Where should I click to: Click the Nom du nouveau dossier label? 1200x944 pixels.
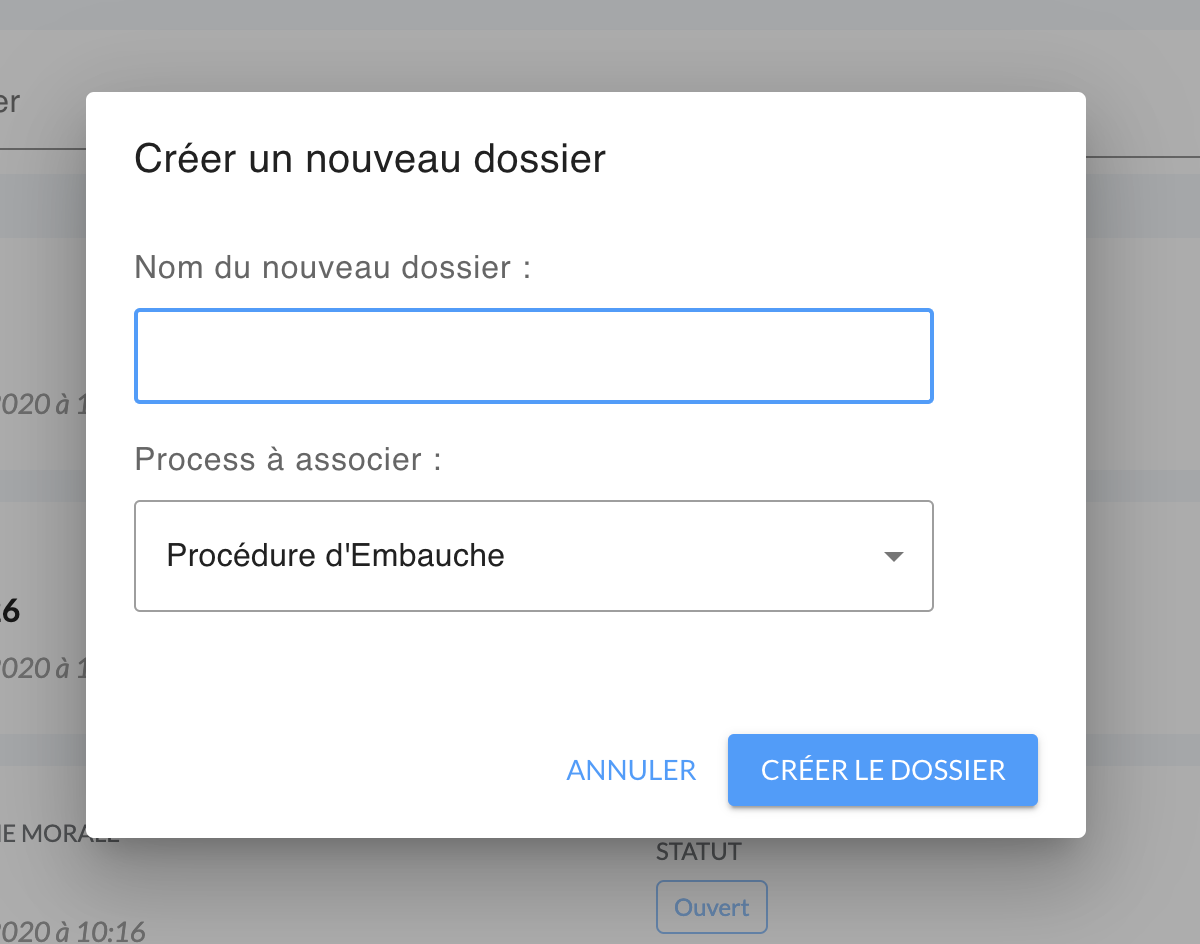332,267
